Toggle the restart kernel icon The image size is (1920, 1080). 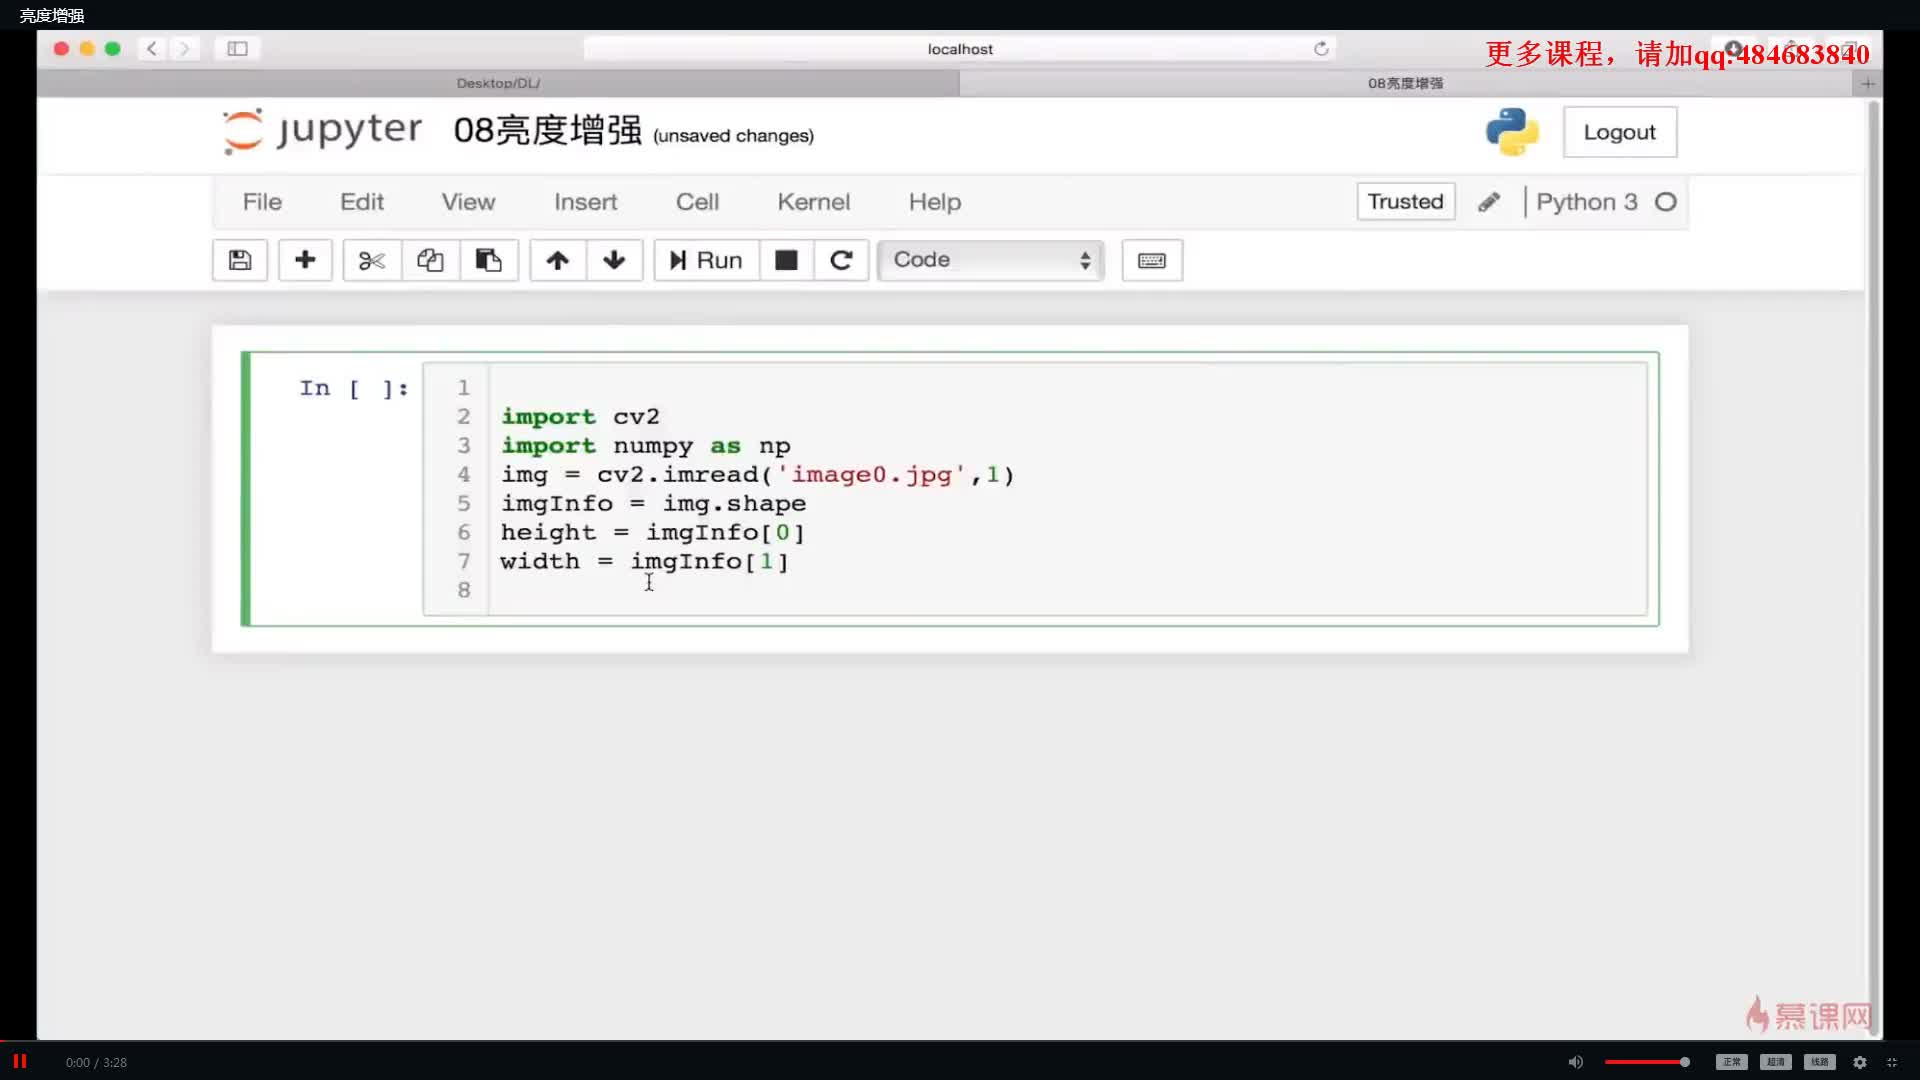(x=841, y=260)
